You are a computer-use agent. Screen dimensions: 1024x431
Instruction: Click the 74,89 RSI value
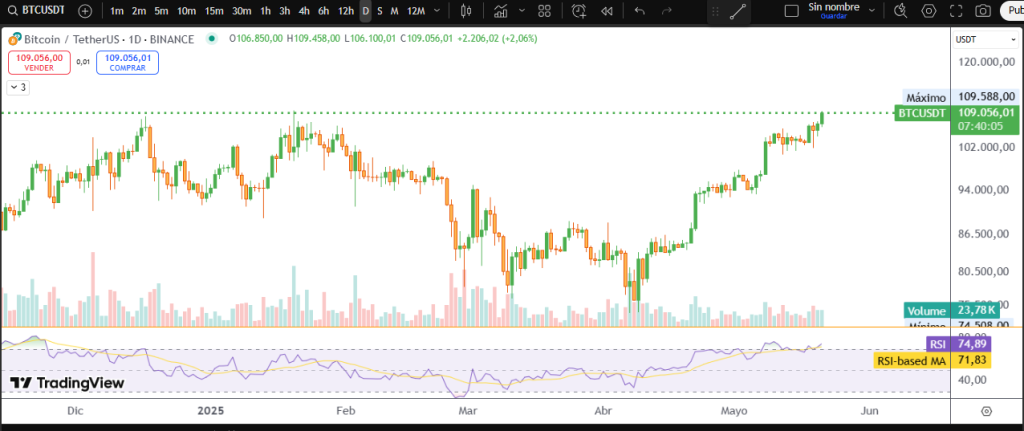click(970, 344)
